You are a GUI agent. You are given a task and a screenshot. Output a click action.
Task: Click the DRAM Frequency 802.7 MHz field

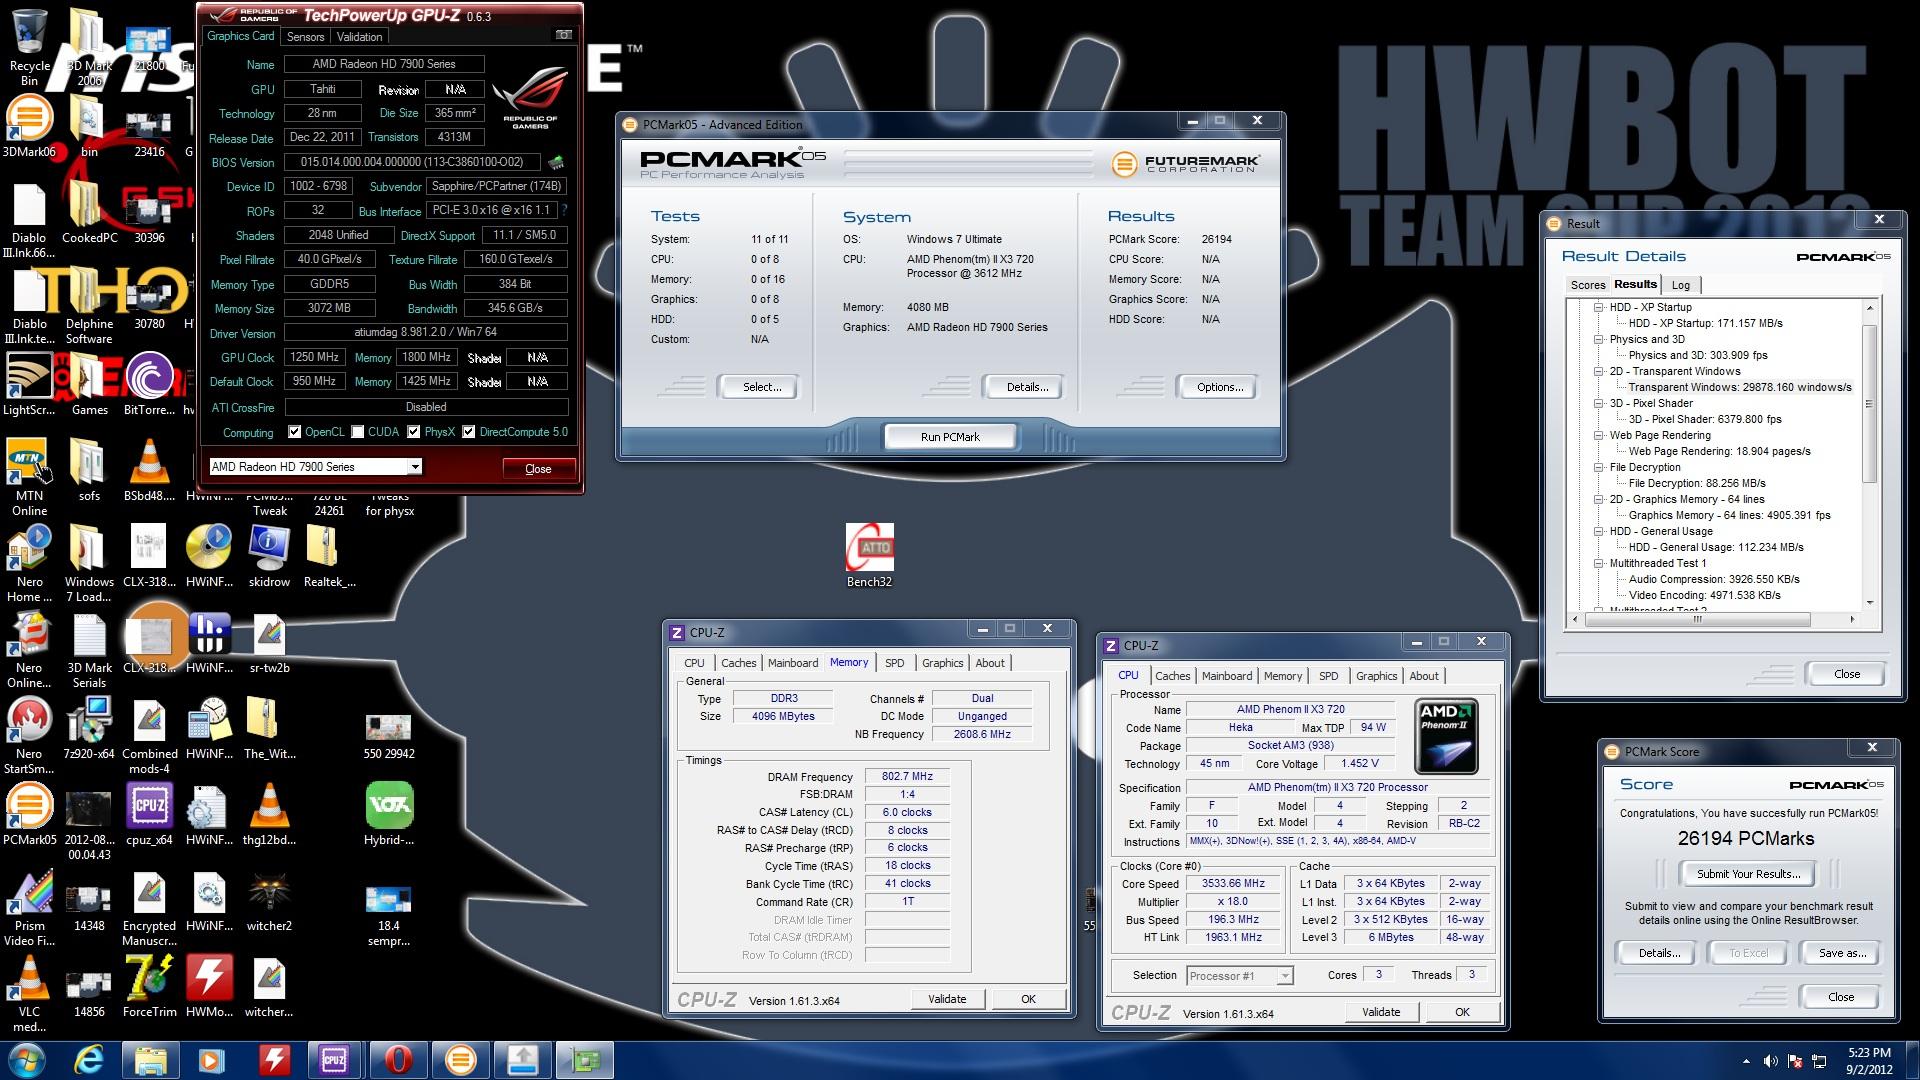click(x=907, y=777)
